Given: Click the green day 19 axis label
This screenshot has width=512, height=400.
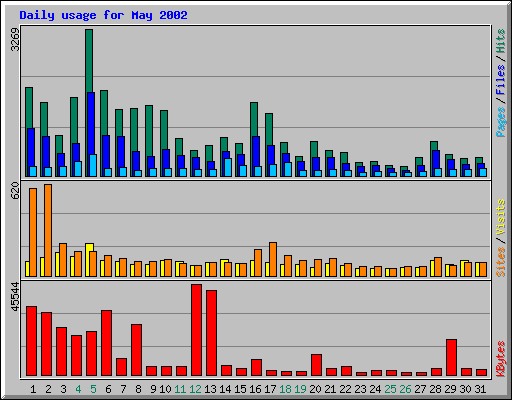Looking at the screenshot, I should click(x=300, y=389).
